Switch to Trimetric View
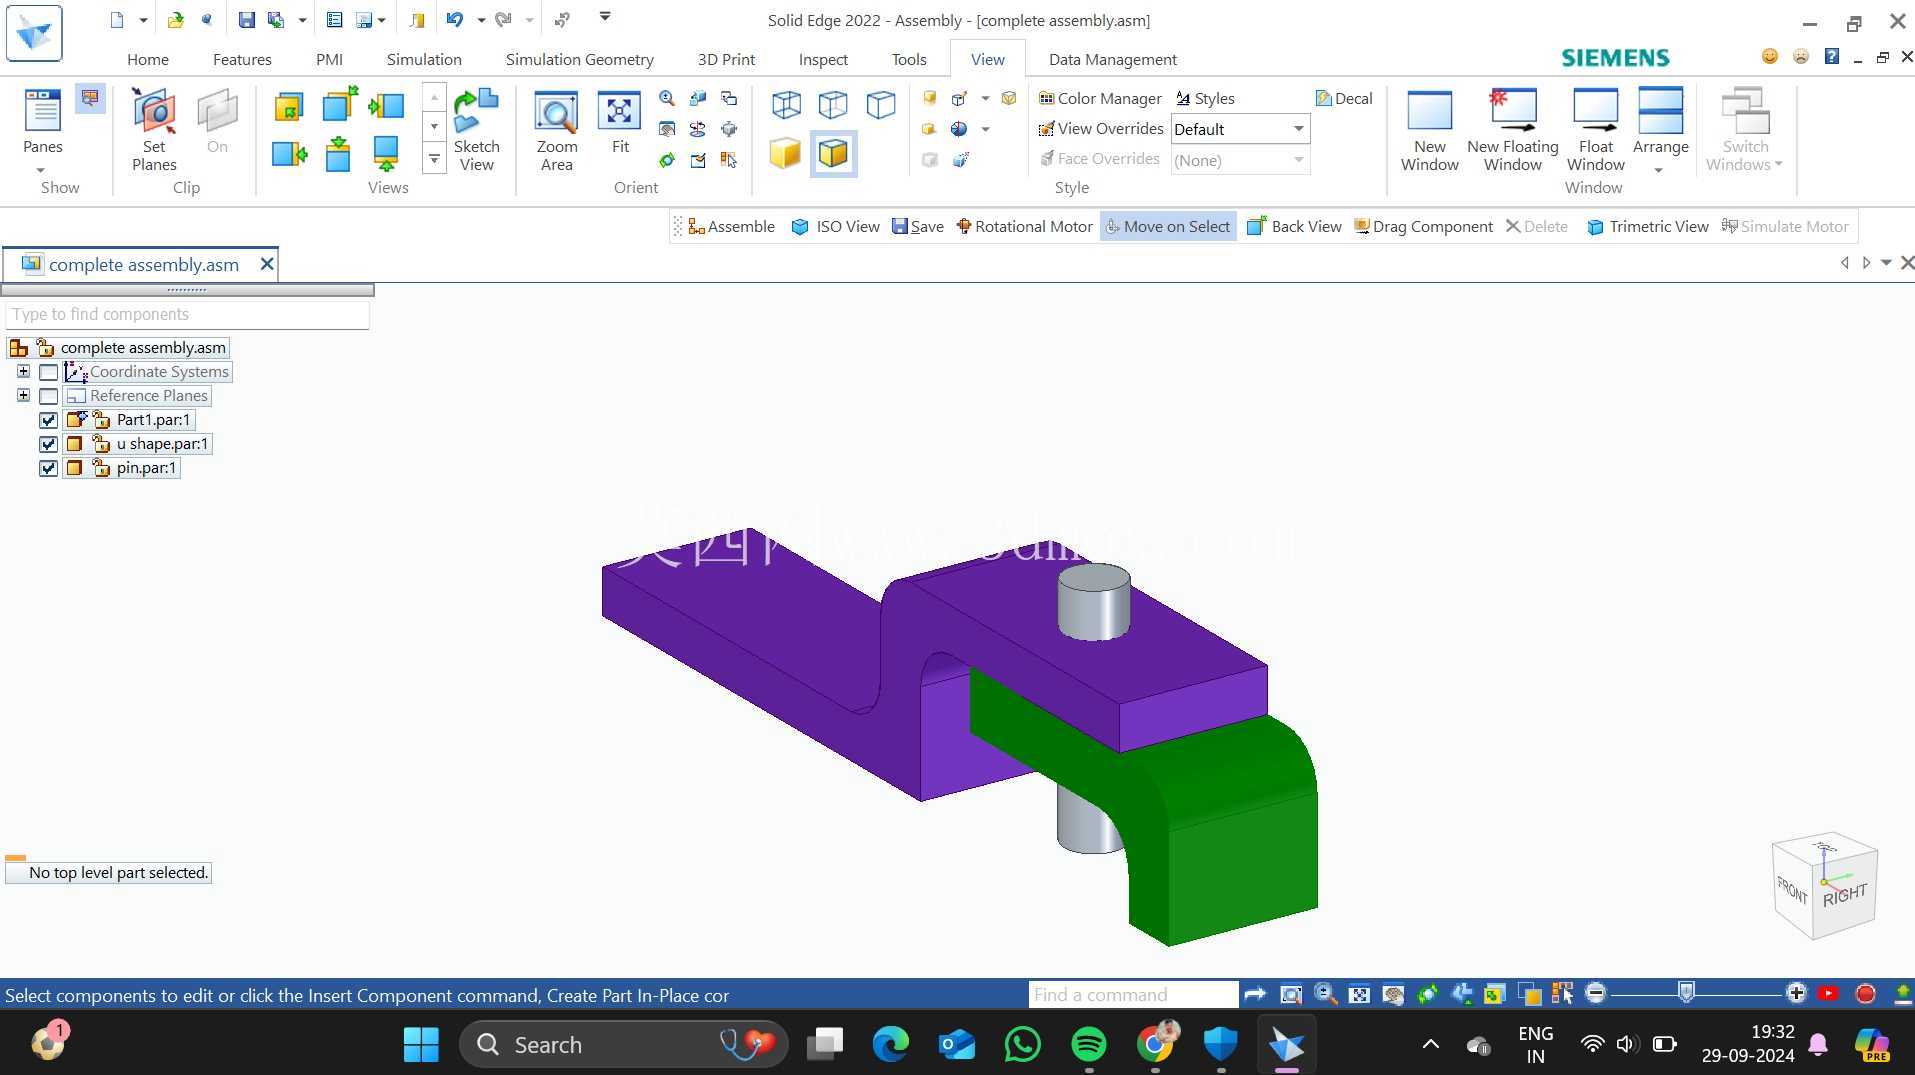The height and width of the screenshot is (1075, 1915). [1647, 227]
